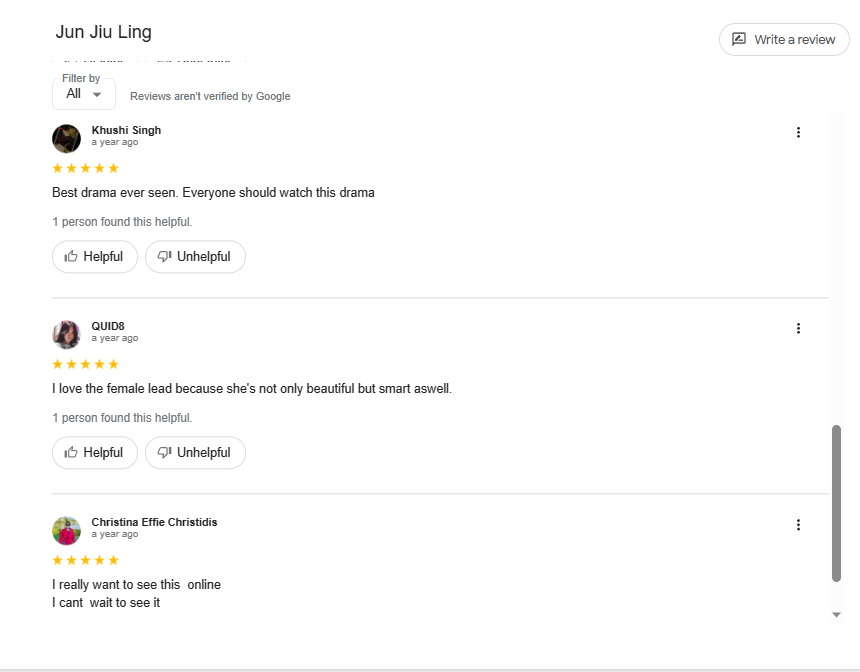The image size is (860, 672).
Task: Click the reviews scrollbar thumb
Action: coord(837,503)
